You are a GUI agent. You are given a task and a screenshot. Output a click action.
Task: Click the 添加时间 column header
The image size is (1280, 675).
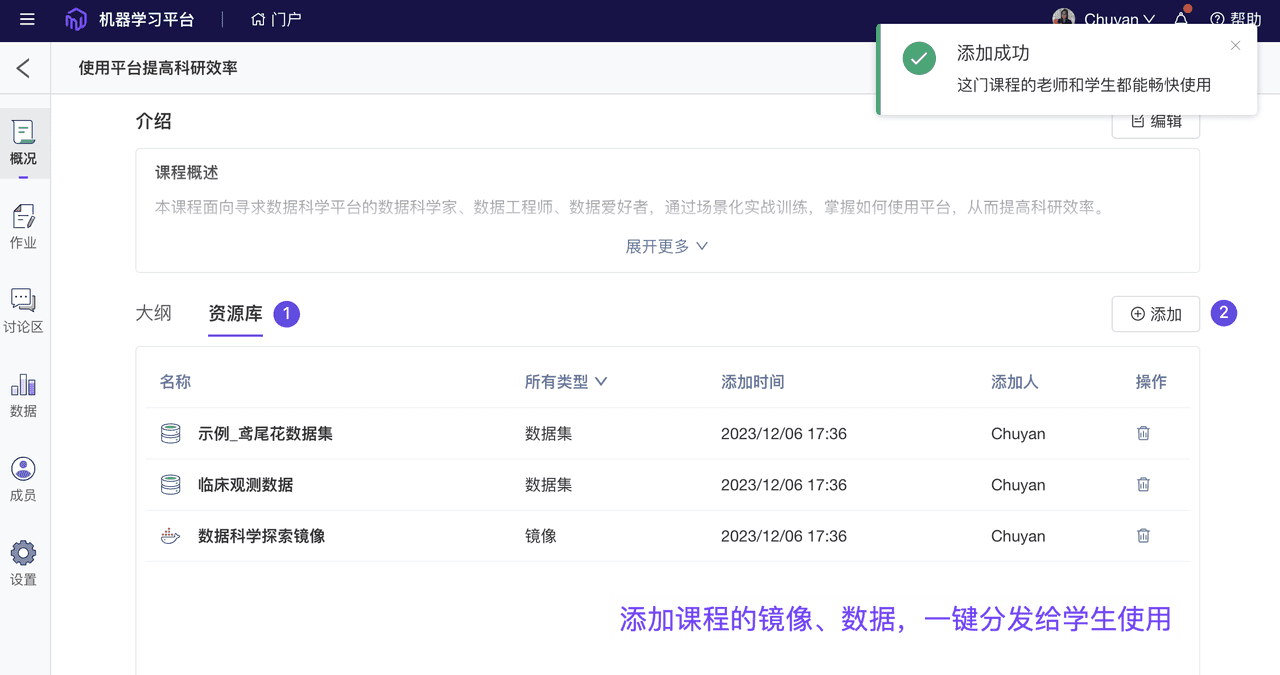click(753, 382)
